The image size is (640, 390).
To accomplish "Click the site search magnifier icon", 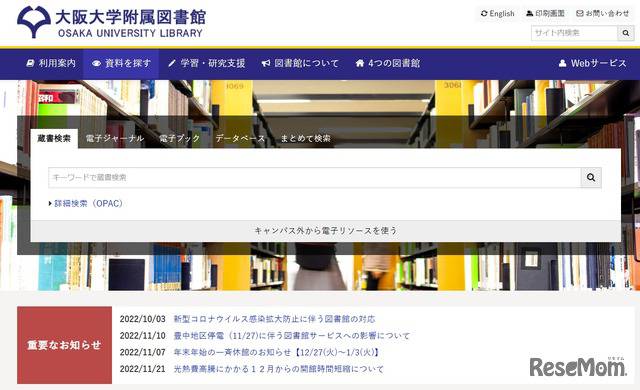I will tap(626, 33).
